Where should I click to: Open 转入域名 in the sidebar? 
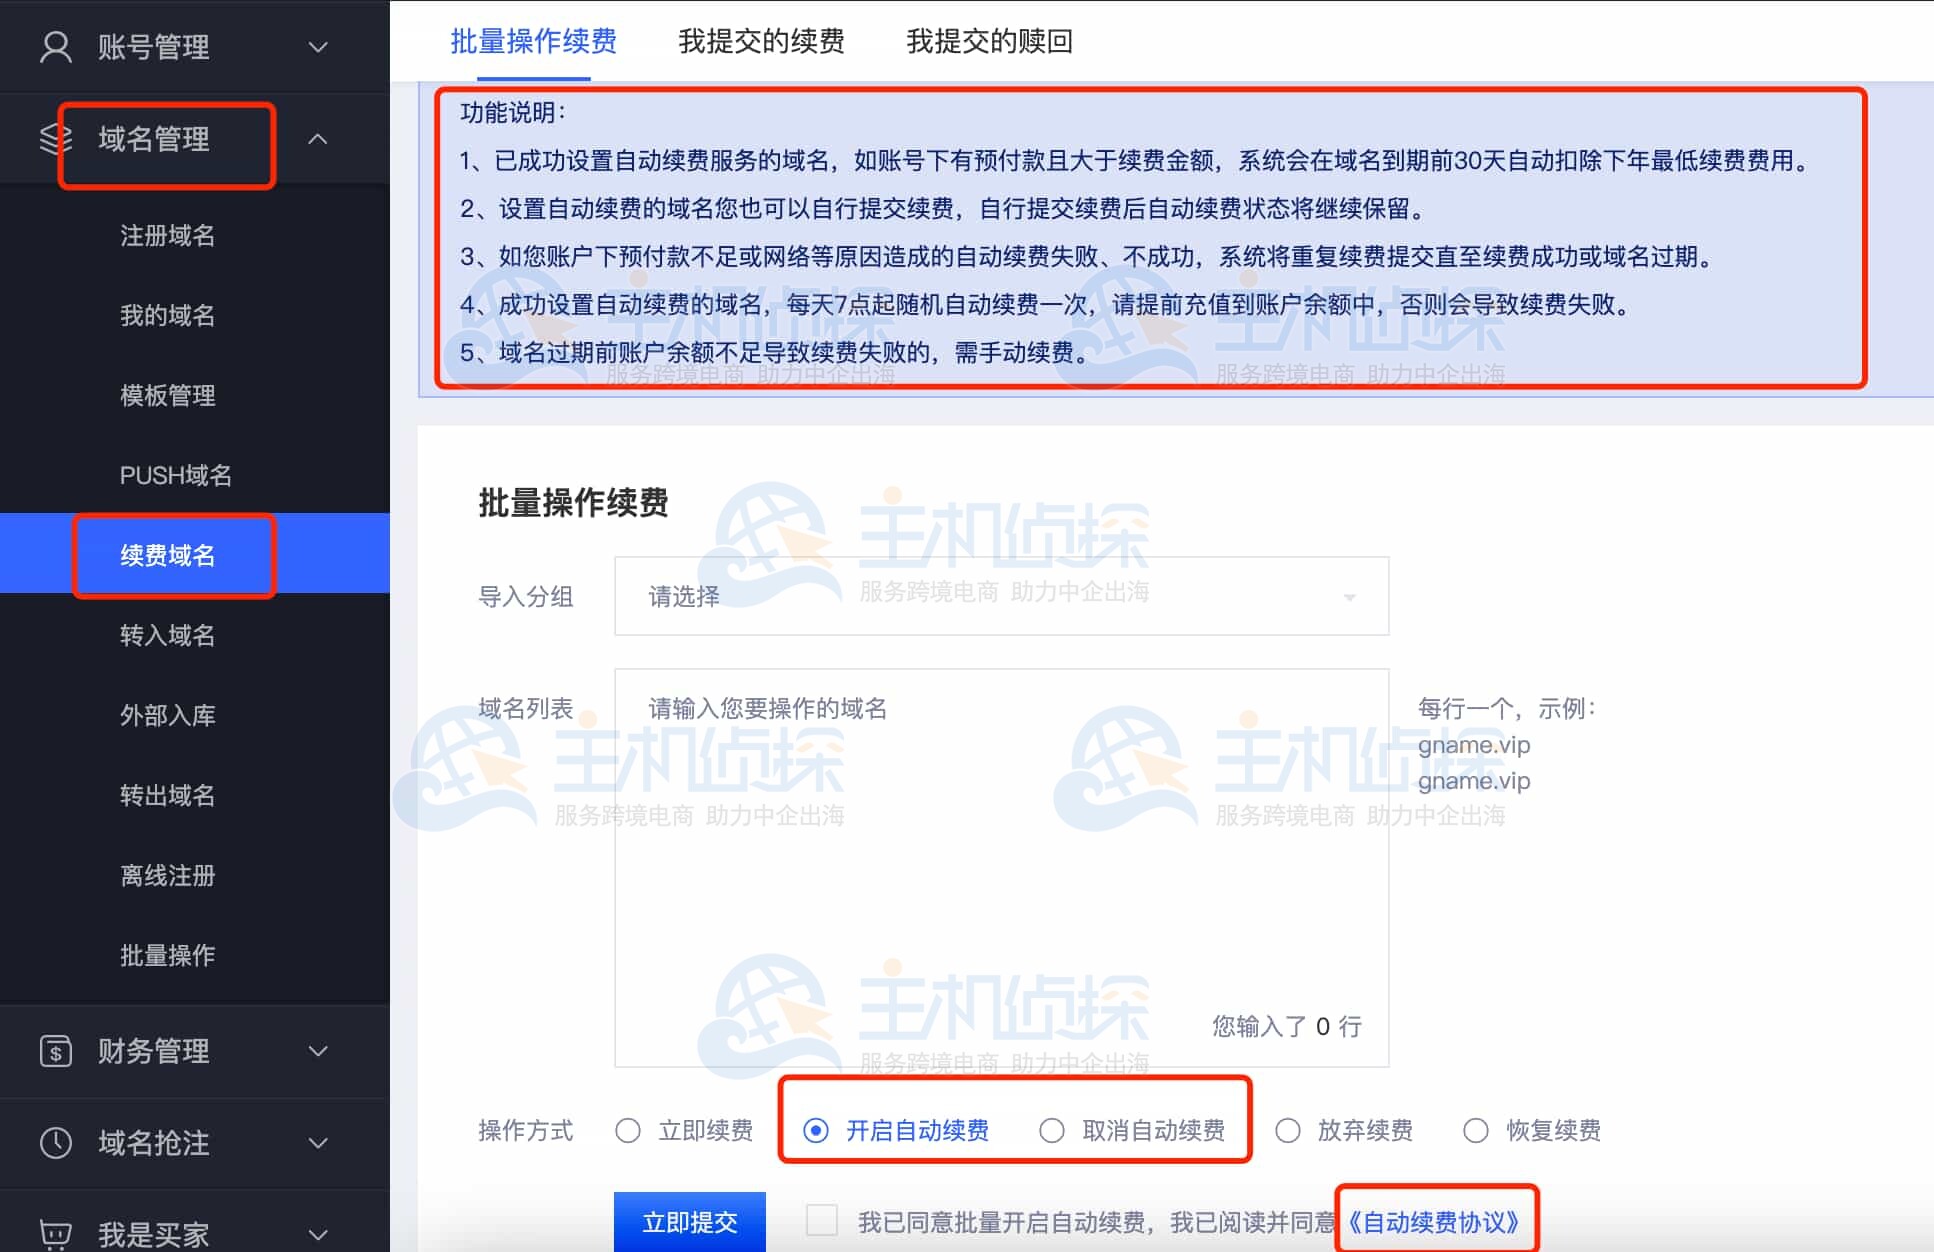(167, 635)
